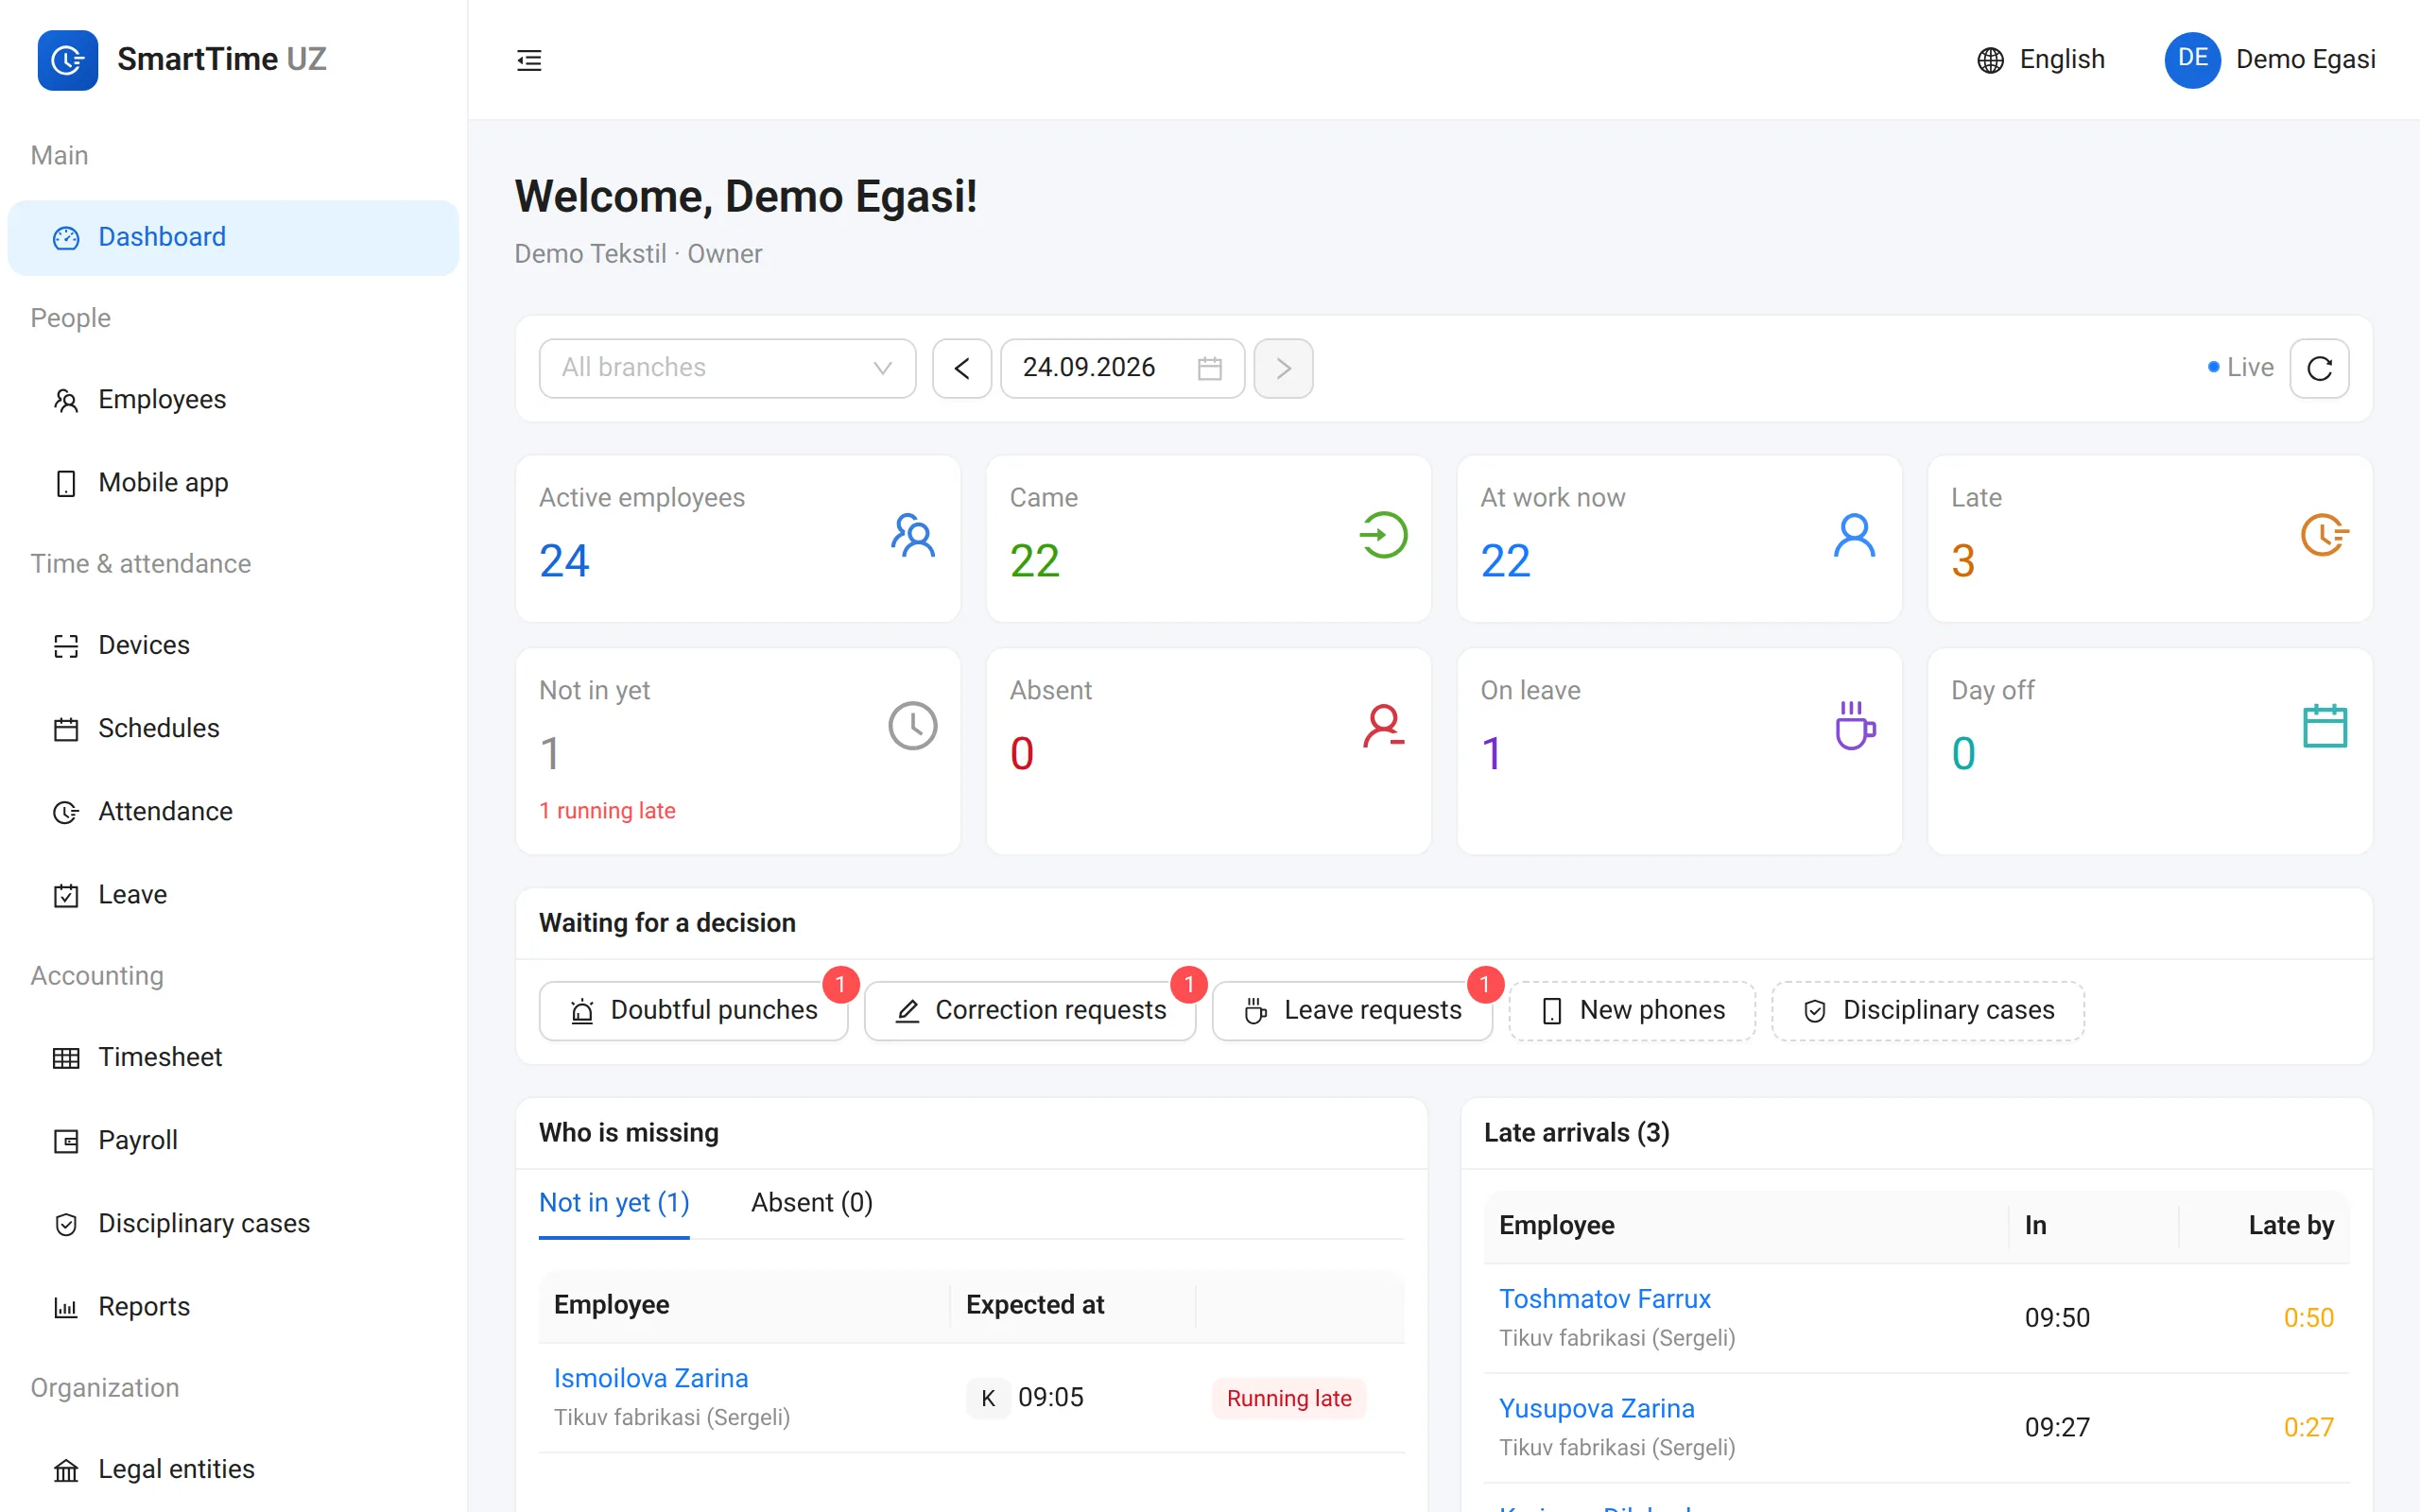Viewport: 2420px width, 1512px height.
Task: Collapse the sidebar with the menu-fold icon
Action: click(529, 60)
